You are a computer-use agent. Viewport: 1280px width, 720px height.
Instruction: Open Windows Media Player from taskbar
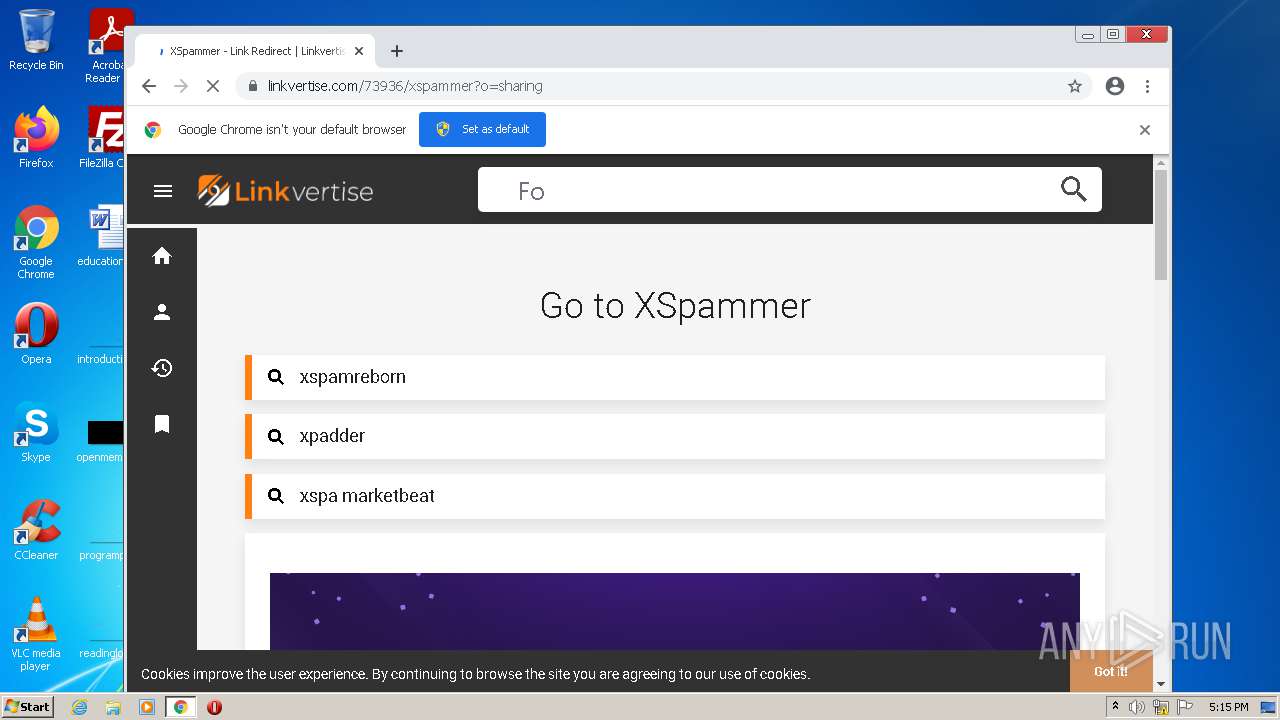[x=147, y=707]
